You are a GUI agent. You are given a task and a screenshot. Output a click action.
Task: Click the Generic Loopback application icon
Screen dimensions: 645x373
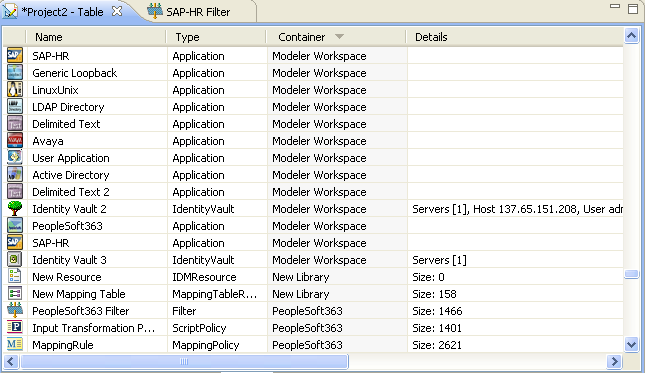point(15,73)
